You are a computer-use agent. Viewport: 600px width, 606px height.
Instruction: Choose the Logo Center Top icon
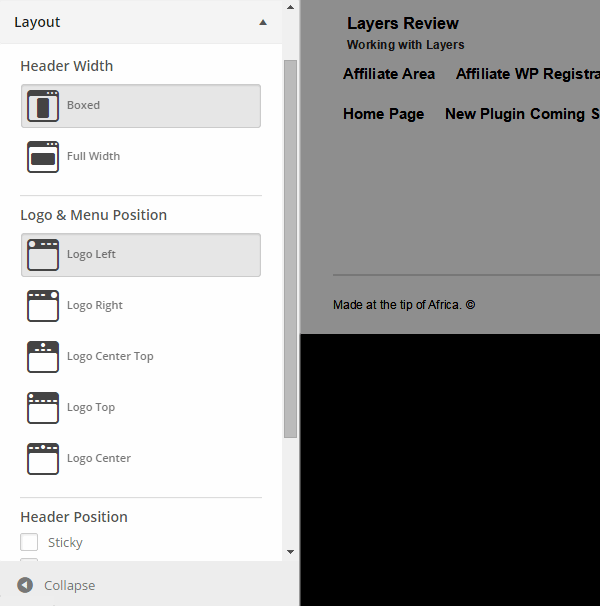point(43,357)
